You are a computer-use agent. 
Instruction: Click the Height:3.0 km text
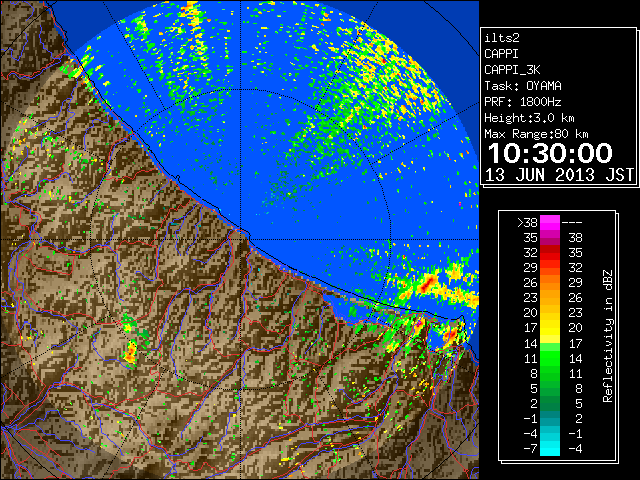pos(529,118)
